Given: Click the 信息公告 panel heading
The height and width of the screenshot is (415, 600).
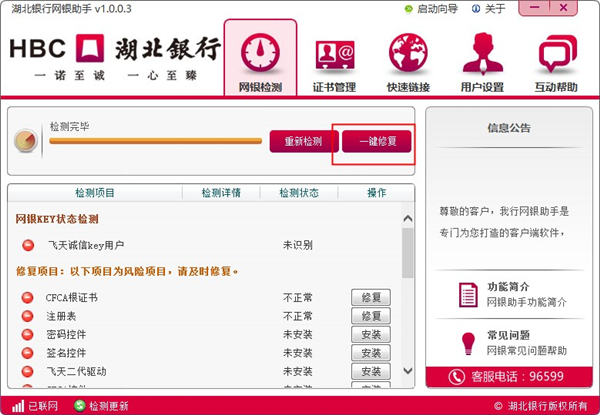Looking at the screenshot, I should [509, 128].
